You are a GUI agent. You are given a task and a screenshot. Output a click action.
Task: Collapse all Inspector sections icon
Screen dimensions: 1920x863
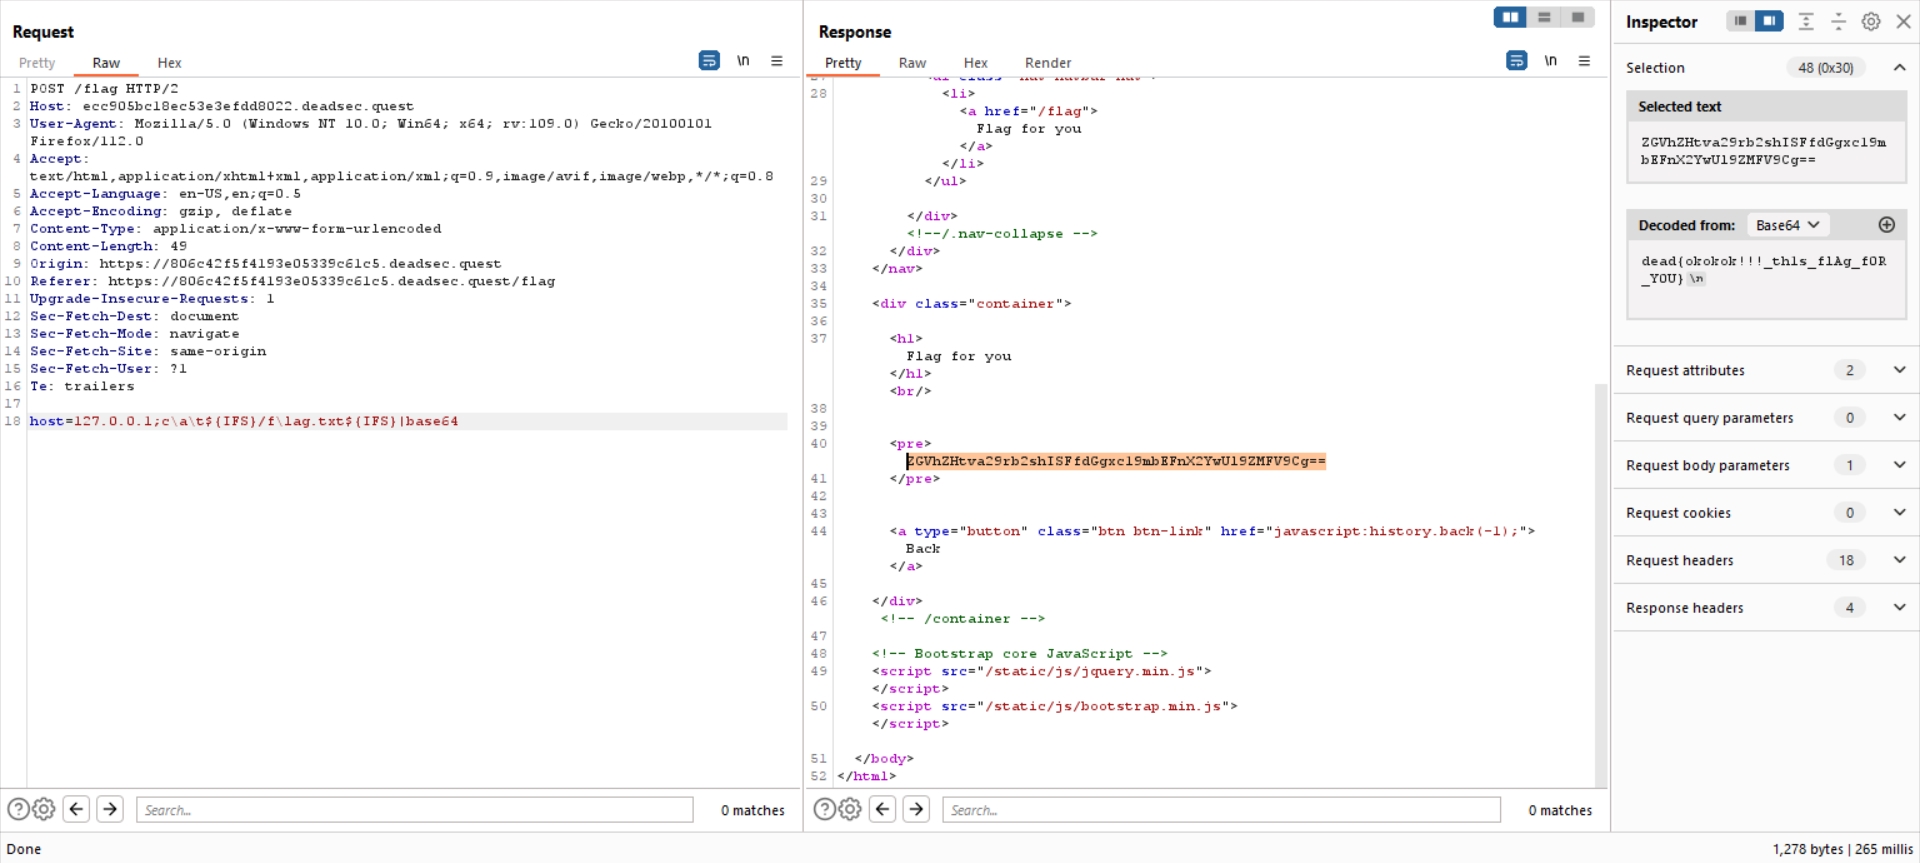pyautogui.click(x=1838, y=21)
